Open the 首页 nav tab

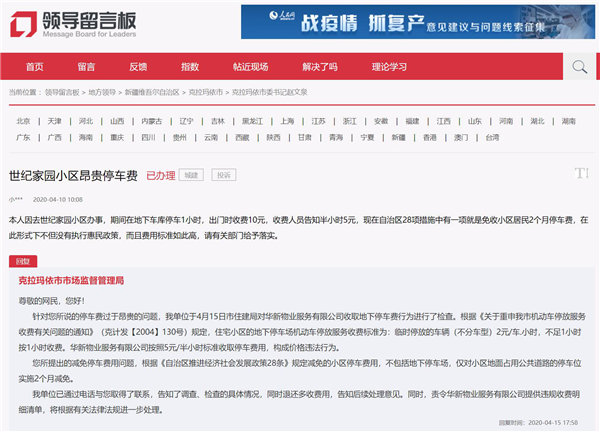(x=35, y=67)
